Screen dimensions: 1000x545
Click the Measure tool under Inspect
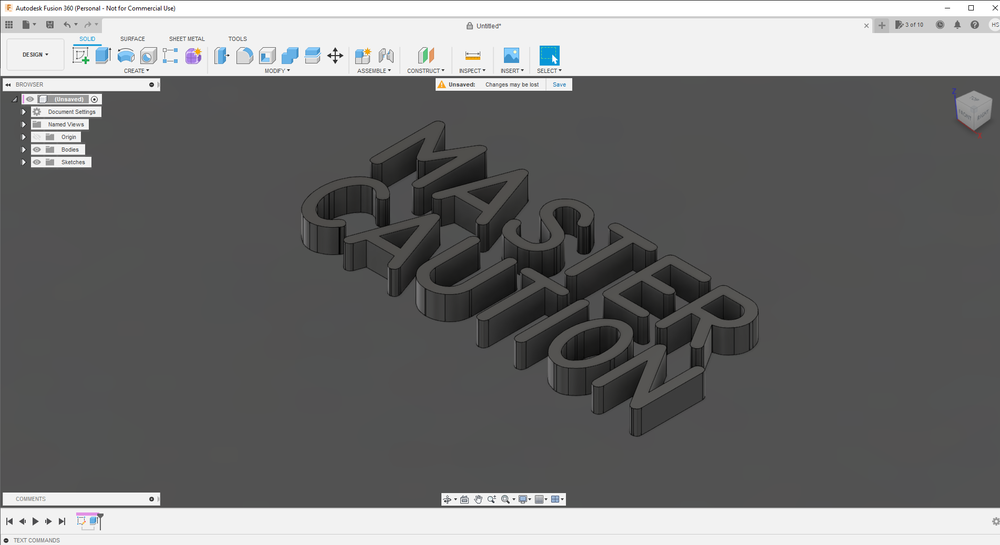click(473, 56)
